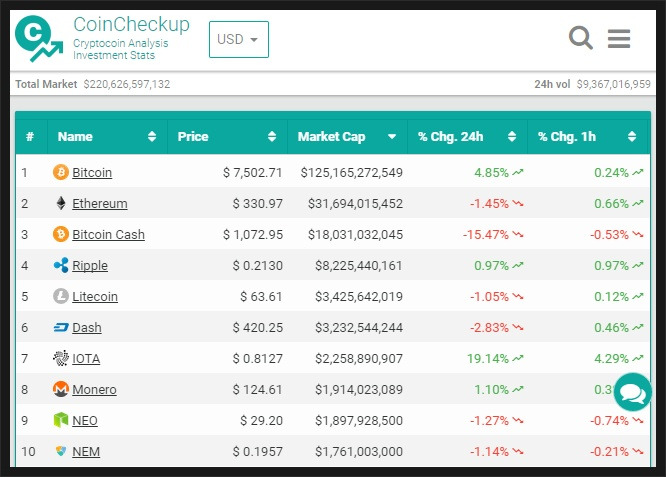This screenshot has height=477, width=666.
Task: Click the Litecoin coin icon
Action: point(61,296)
